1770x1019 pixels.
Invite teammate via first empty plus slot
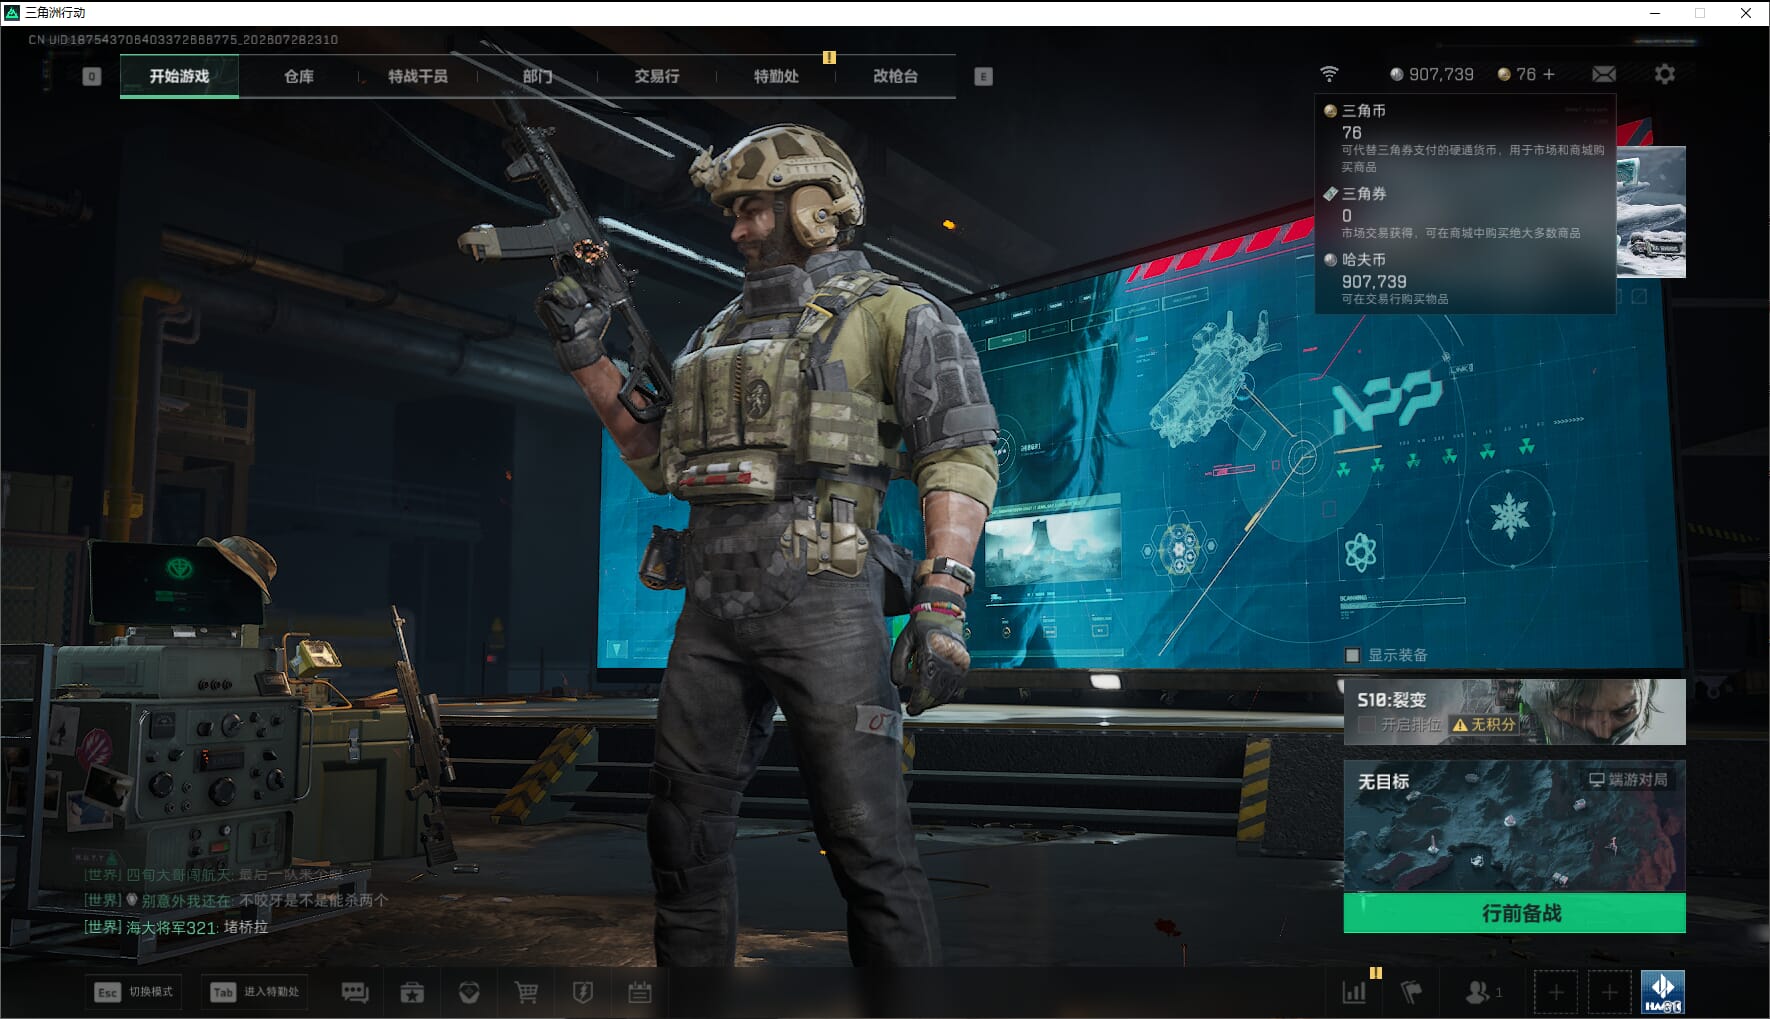coord(1556,992)
